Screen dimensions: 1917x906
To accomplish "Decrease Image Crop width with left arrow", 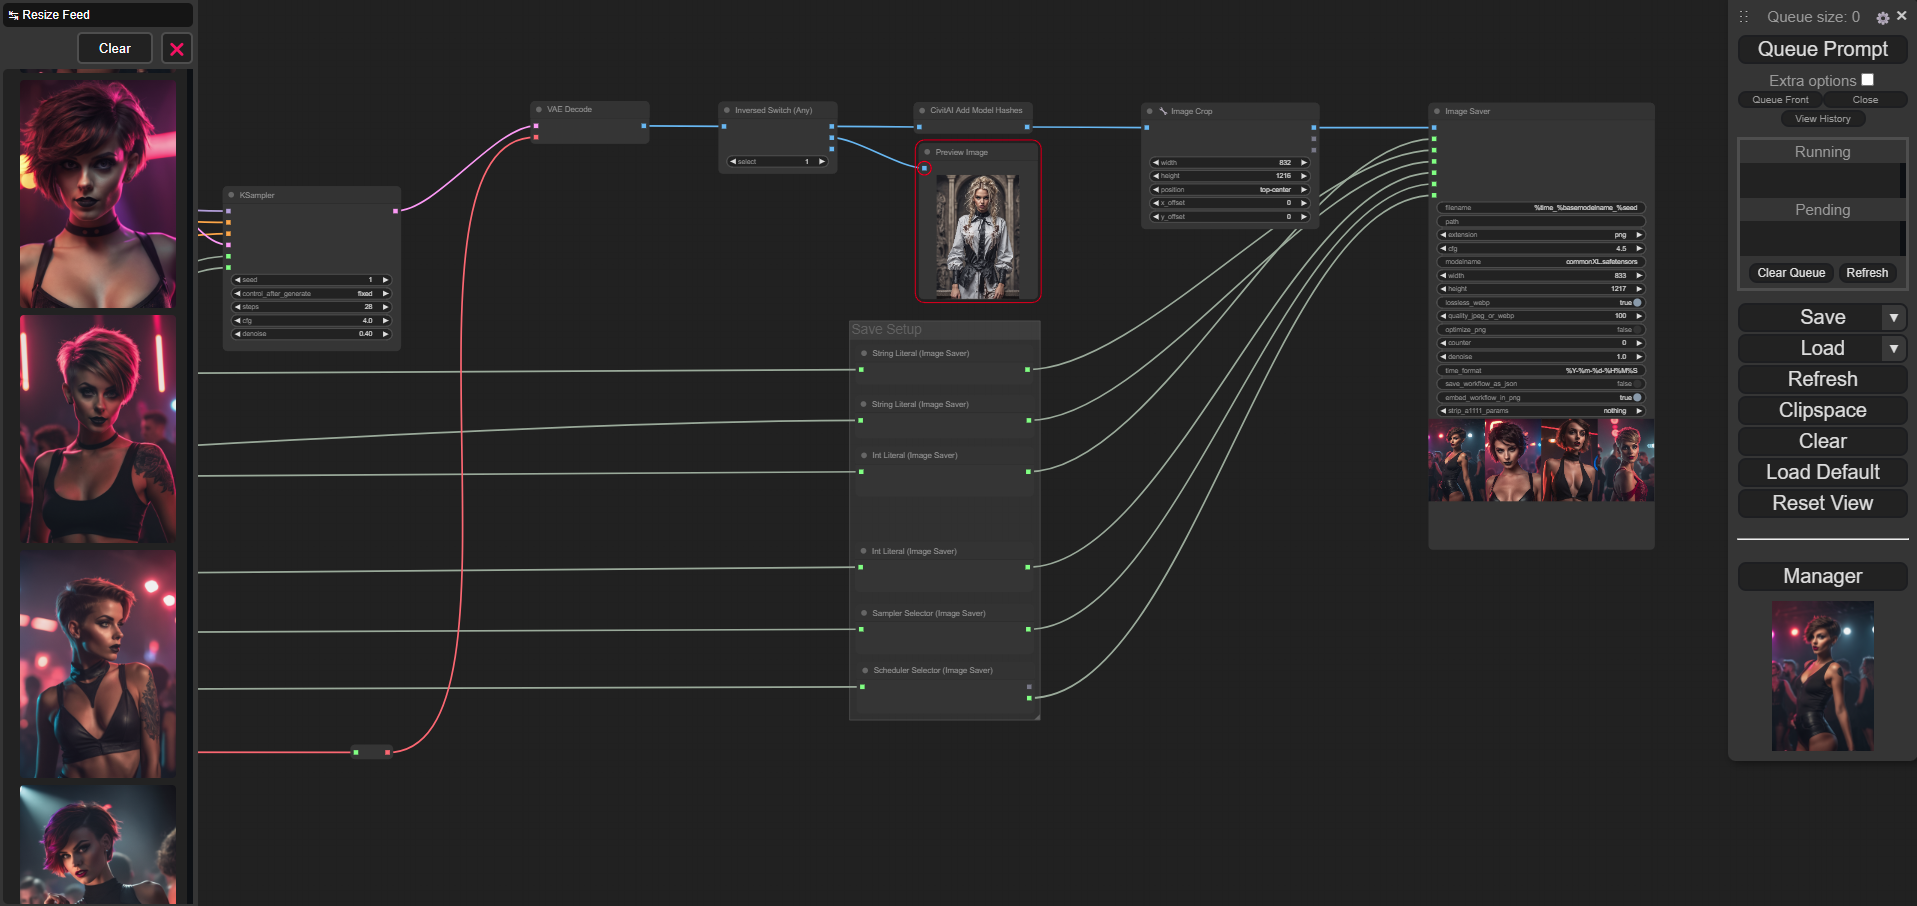I will pos(1156,163).
